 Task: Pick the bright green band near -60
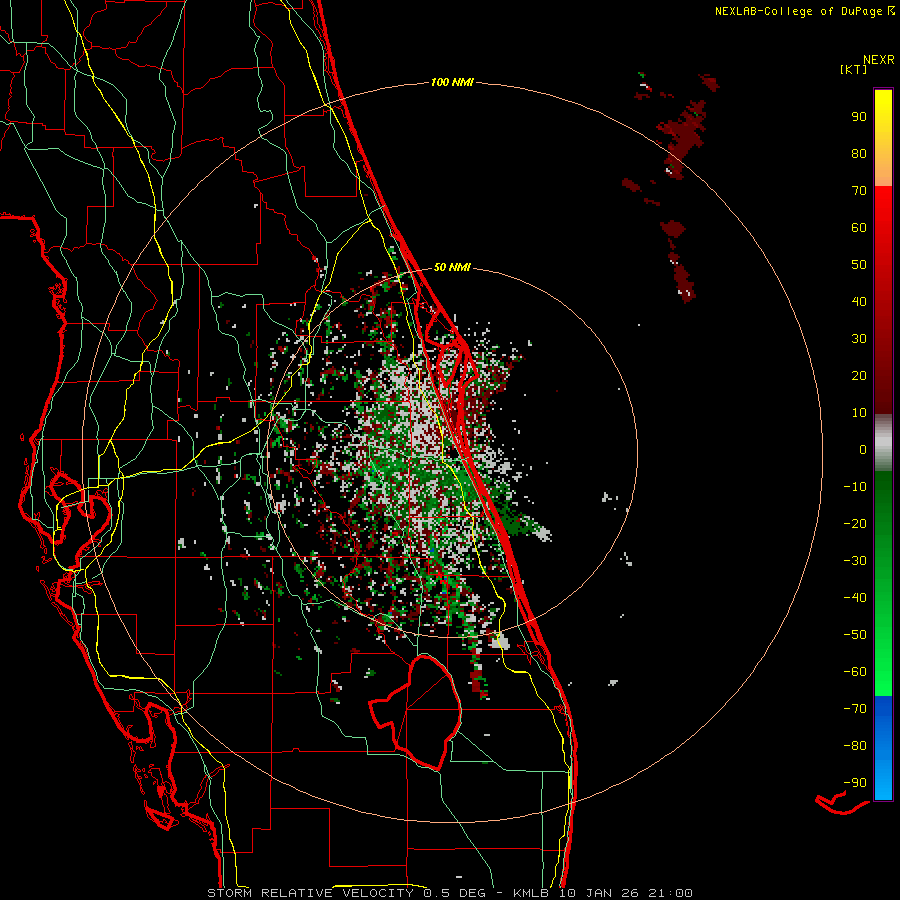883,672
